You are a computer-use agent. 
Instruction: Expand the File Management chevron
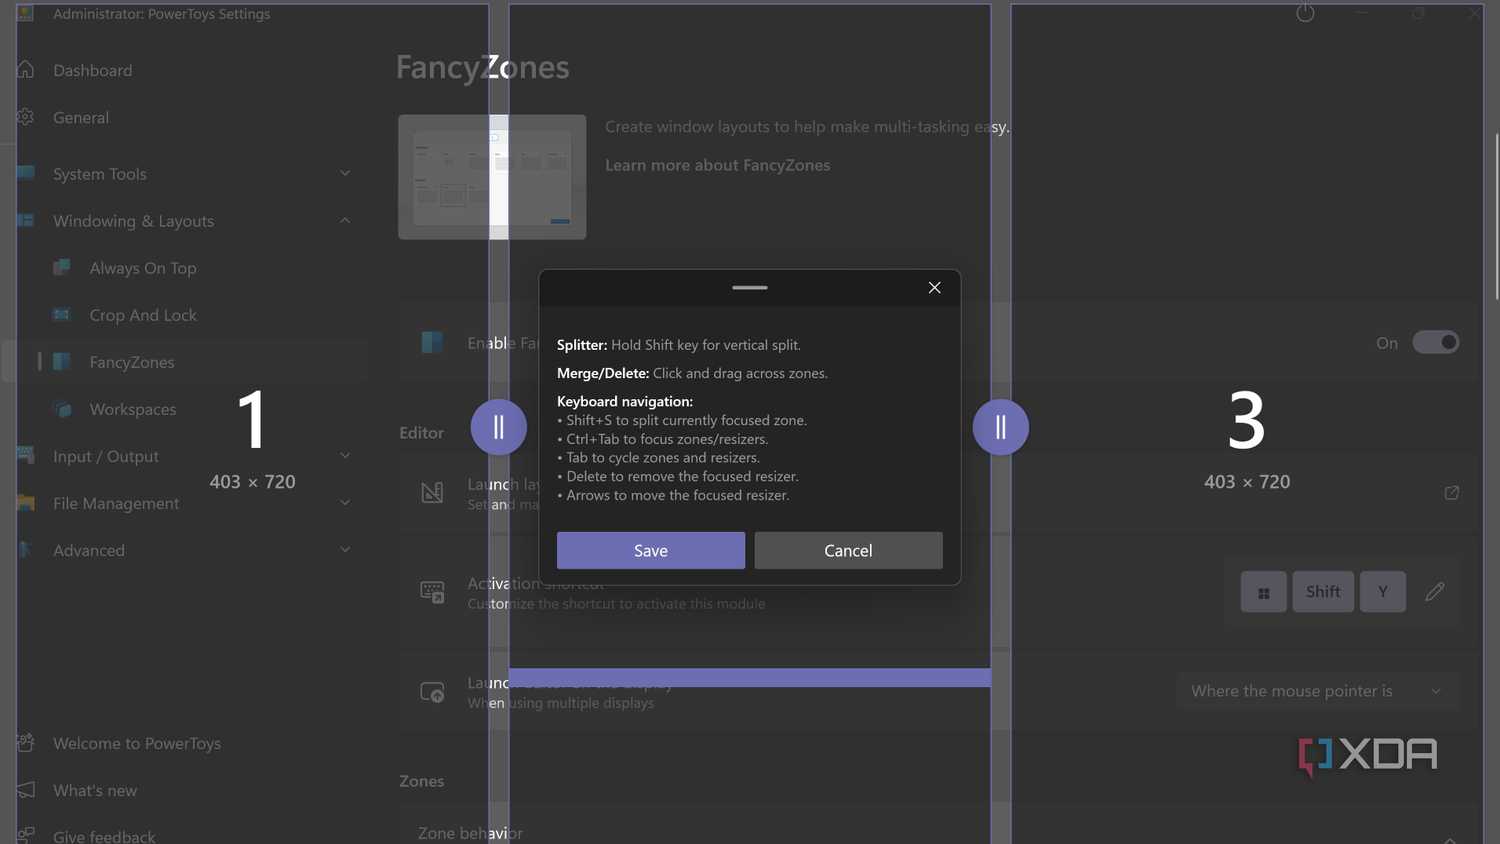coord(345,502)
